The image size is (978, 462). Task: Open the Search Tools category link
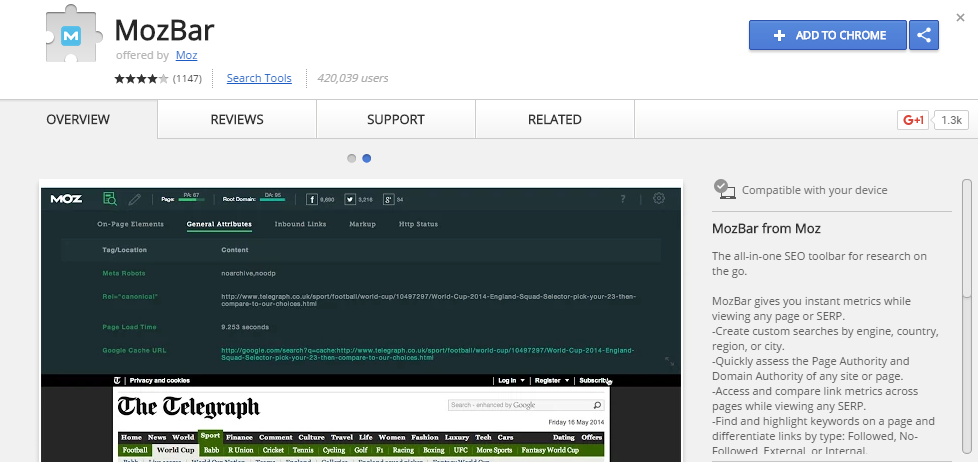pyautogui.click(x=259, y=78)
